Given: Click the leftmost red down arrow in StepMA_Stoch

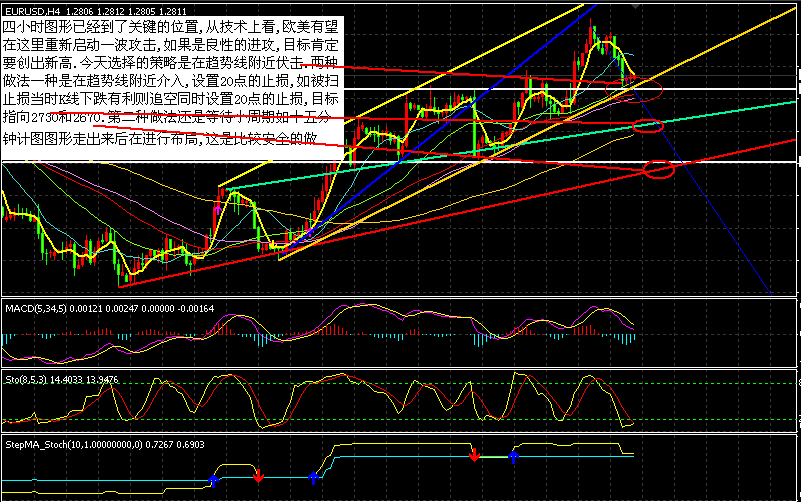Looking at the screenshot, I should pos(258,476).
